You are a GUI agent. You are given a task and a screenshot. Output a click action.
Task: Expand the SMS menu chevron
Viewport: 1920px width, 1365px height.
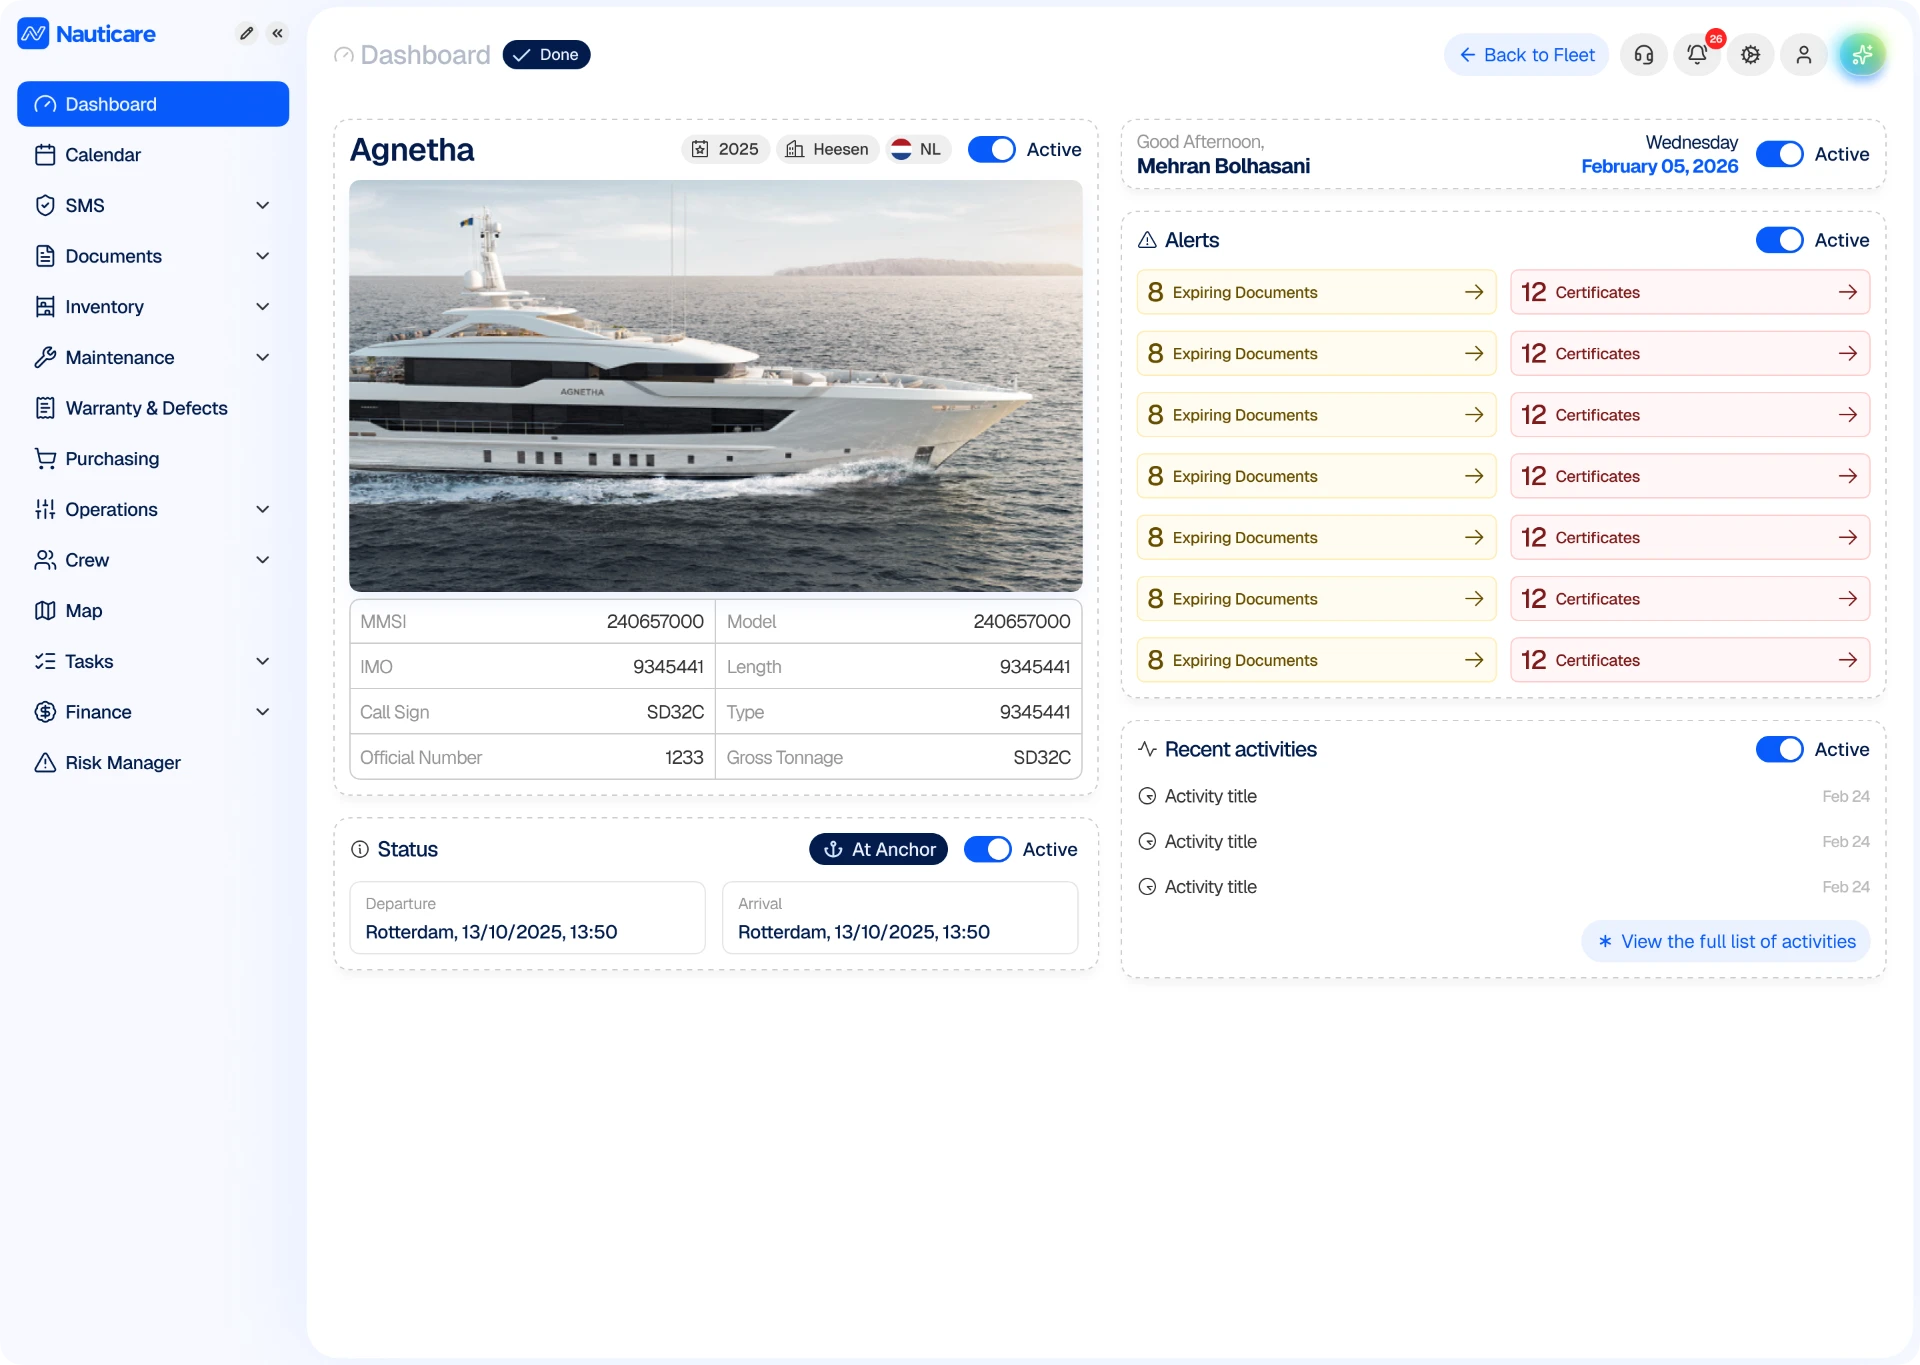pos(263,205)
